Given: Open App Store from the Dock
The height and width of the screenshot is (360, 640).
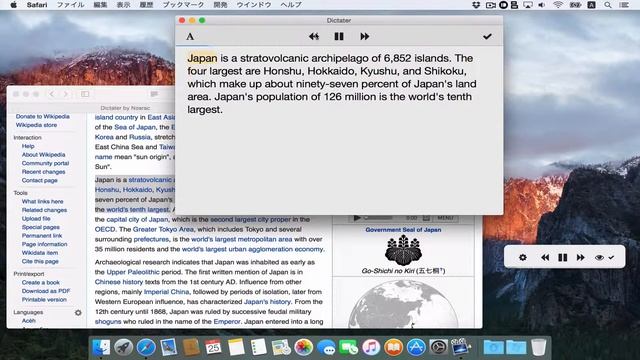Looking at the screenshot, I should click(x=416, y=347).
